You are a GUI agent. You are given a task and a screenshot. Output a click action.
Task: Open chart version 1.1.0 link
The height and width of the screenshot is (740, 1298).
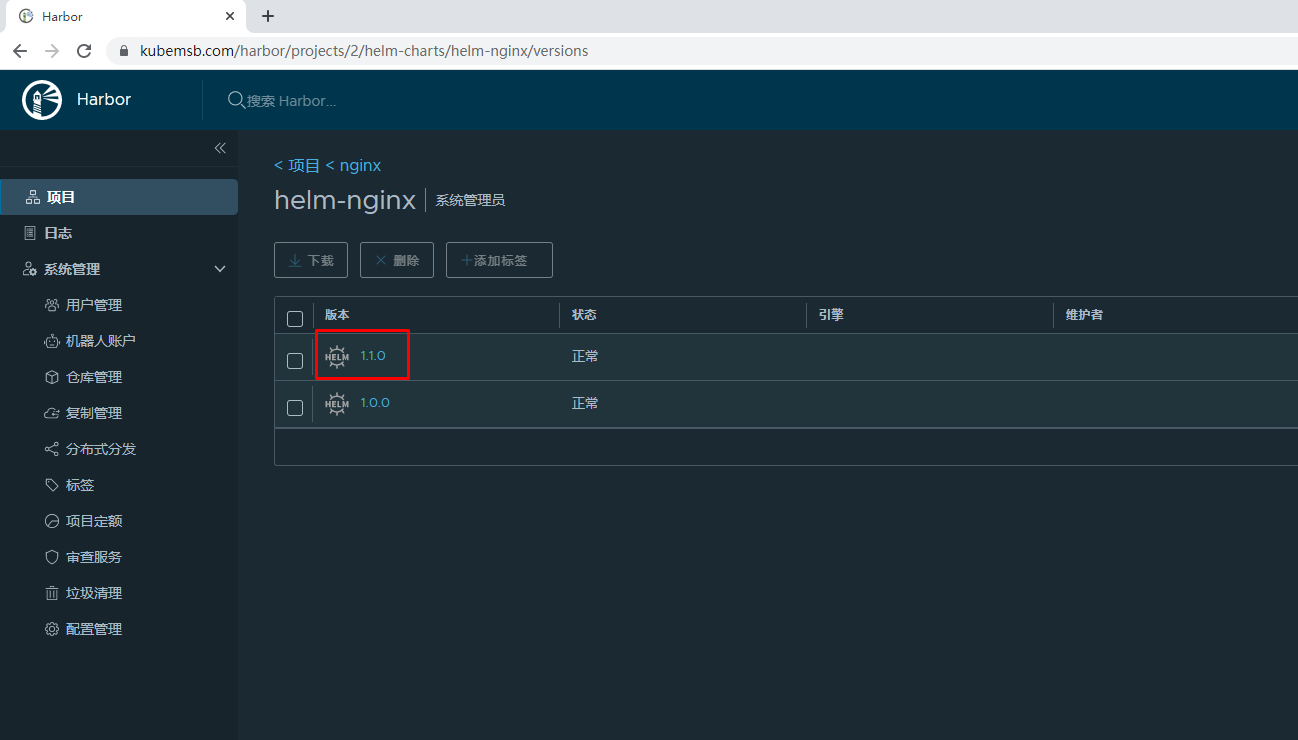click(373, 356)
